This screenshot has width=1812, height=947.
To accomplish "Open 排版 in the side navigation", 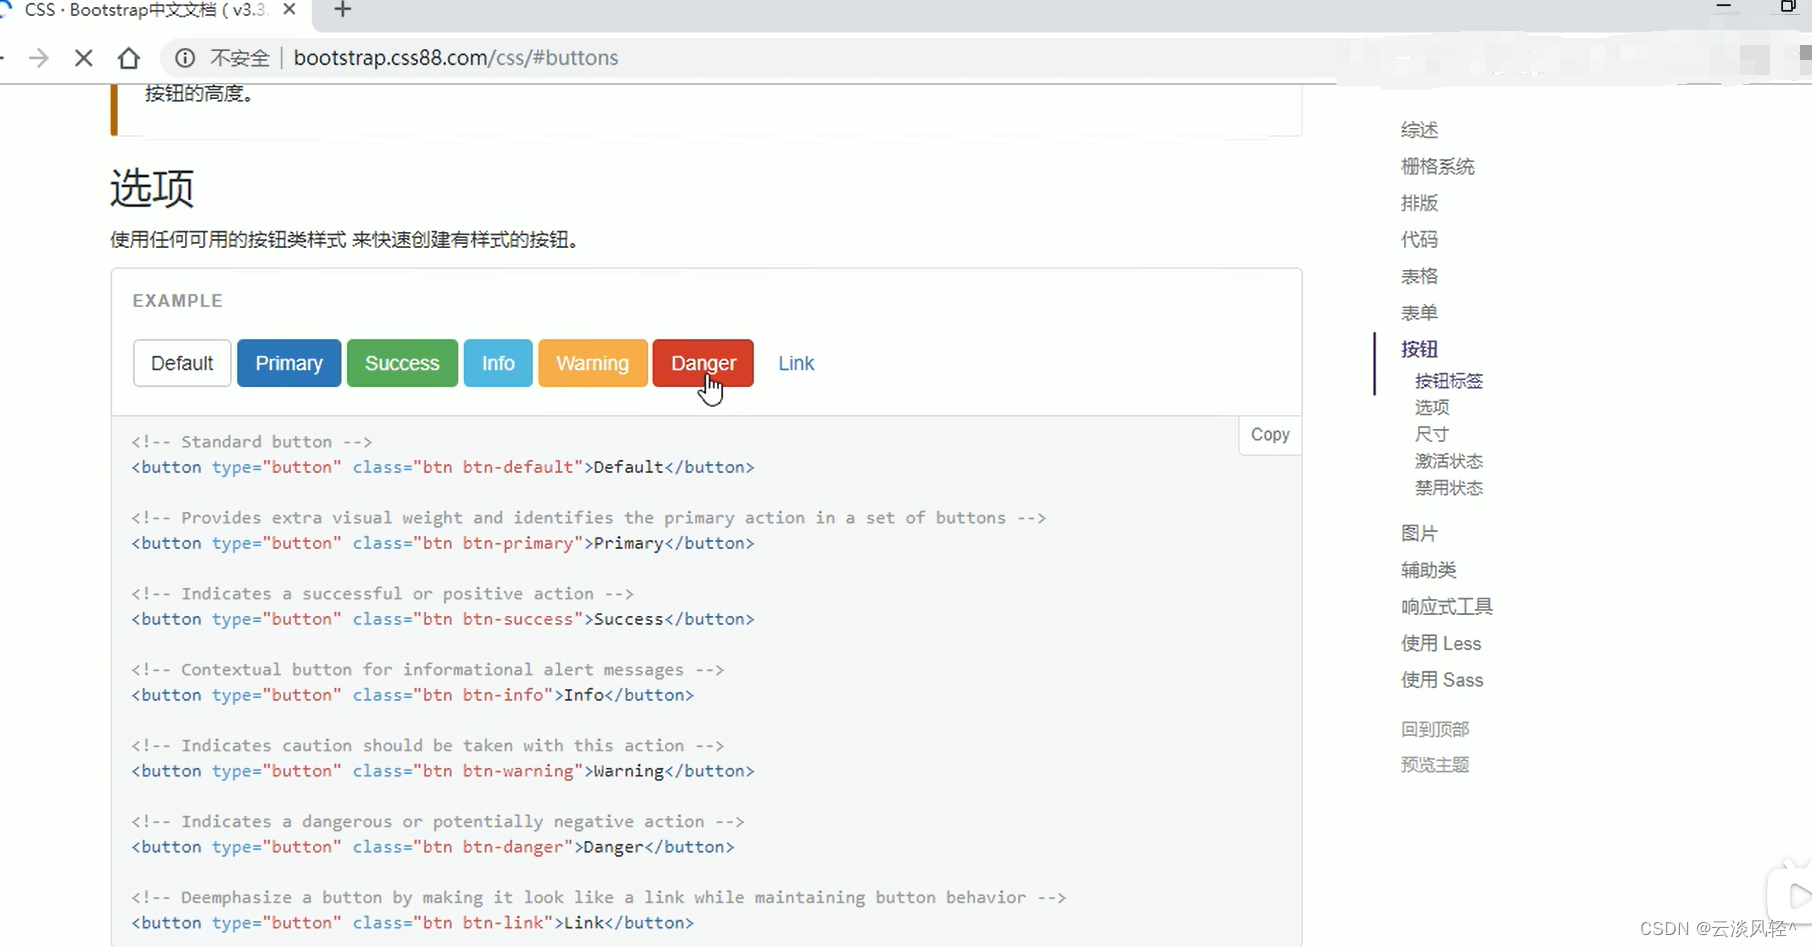I will pos(1419,203).
